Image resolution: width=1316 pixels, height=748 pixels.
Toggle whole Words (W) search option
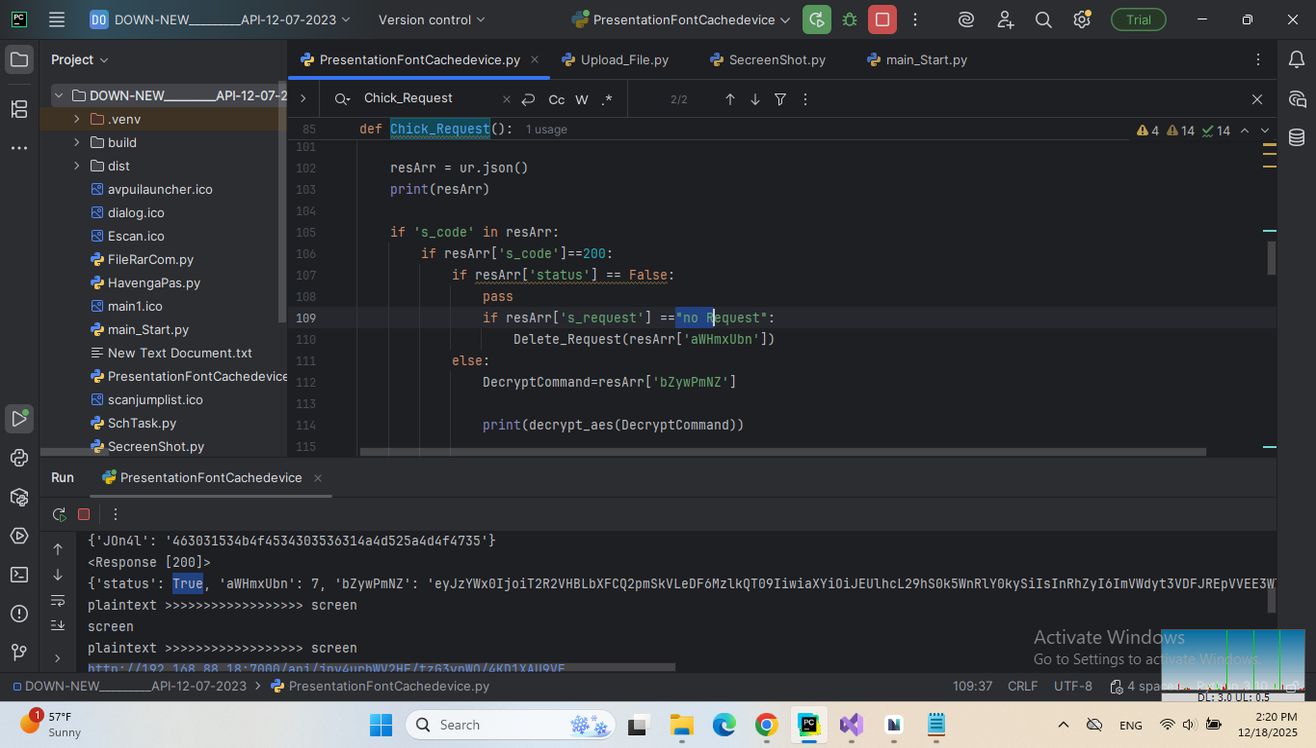click(581, 100)
